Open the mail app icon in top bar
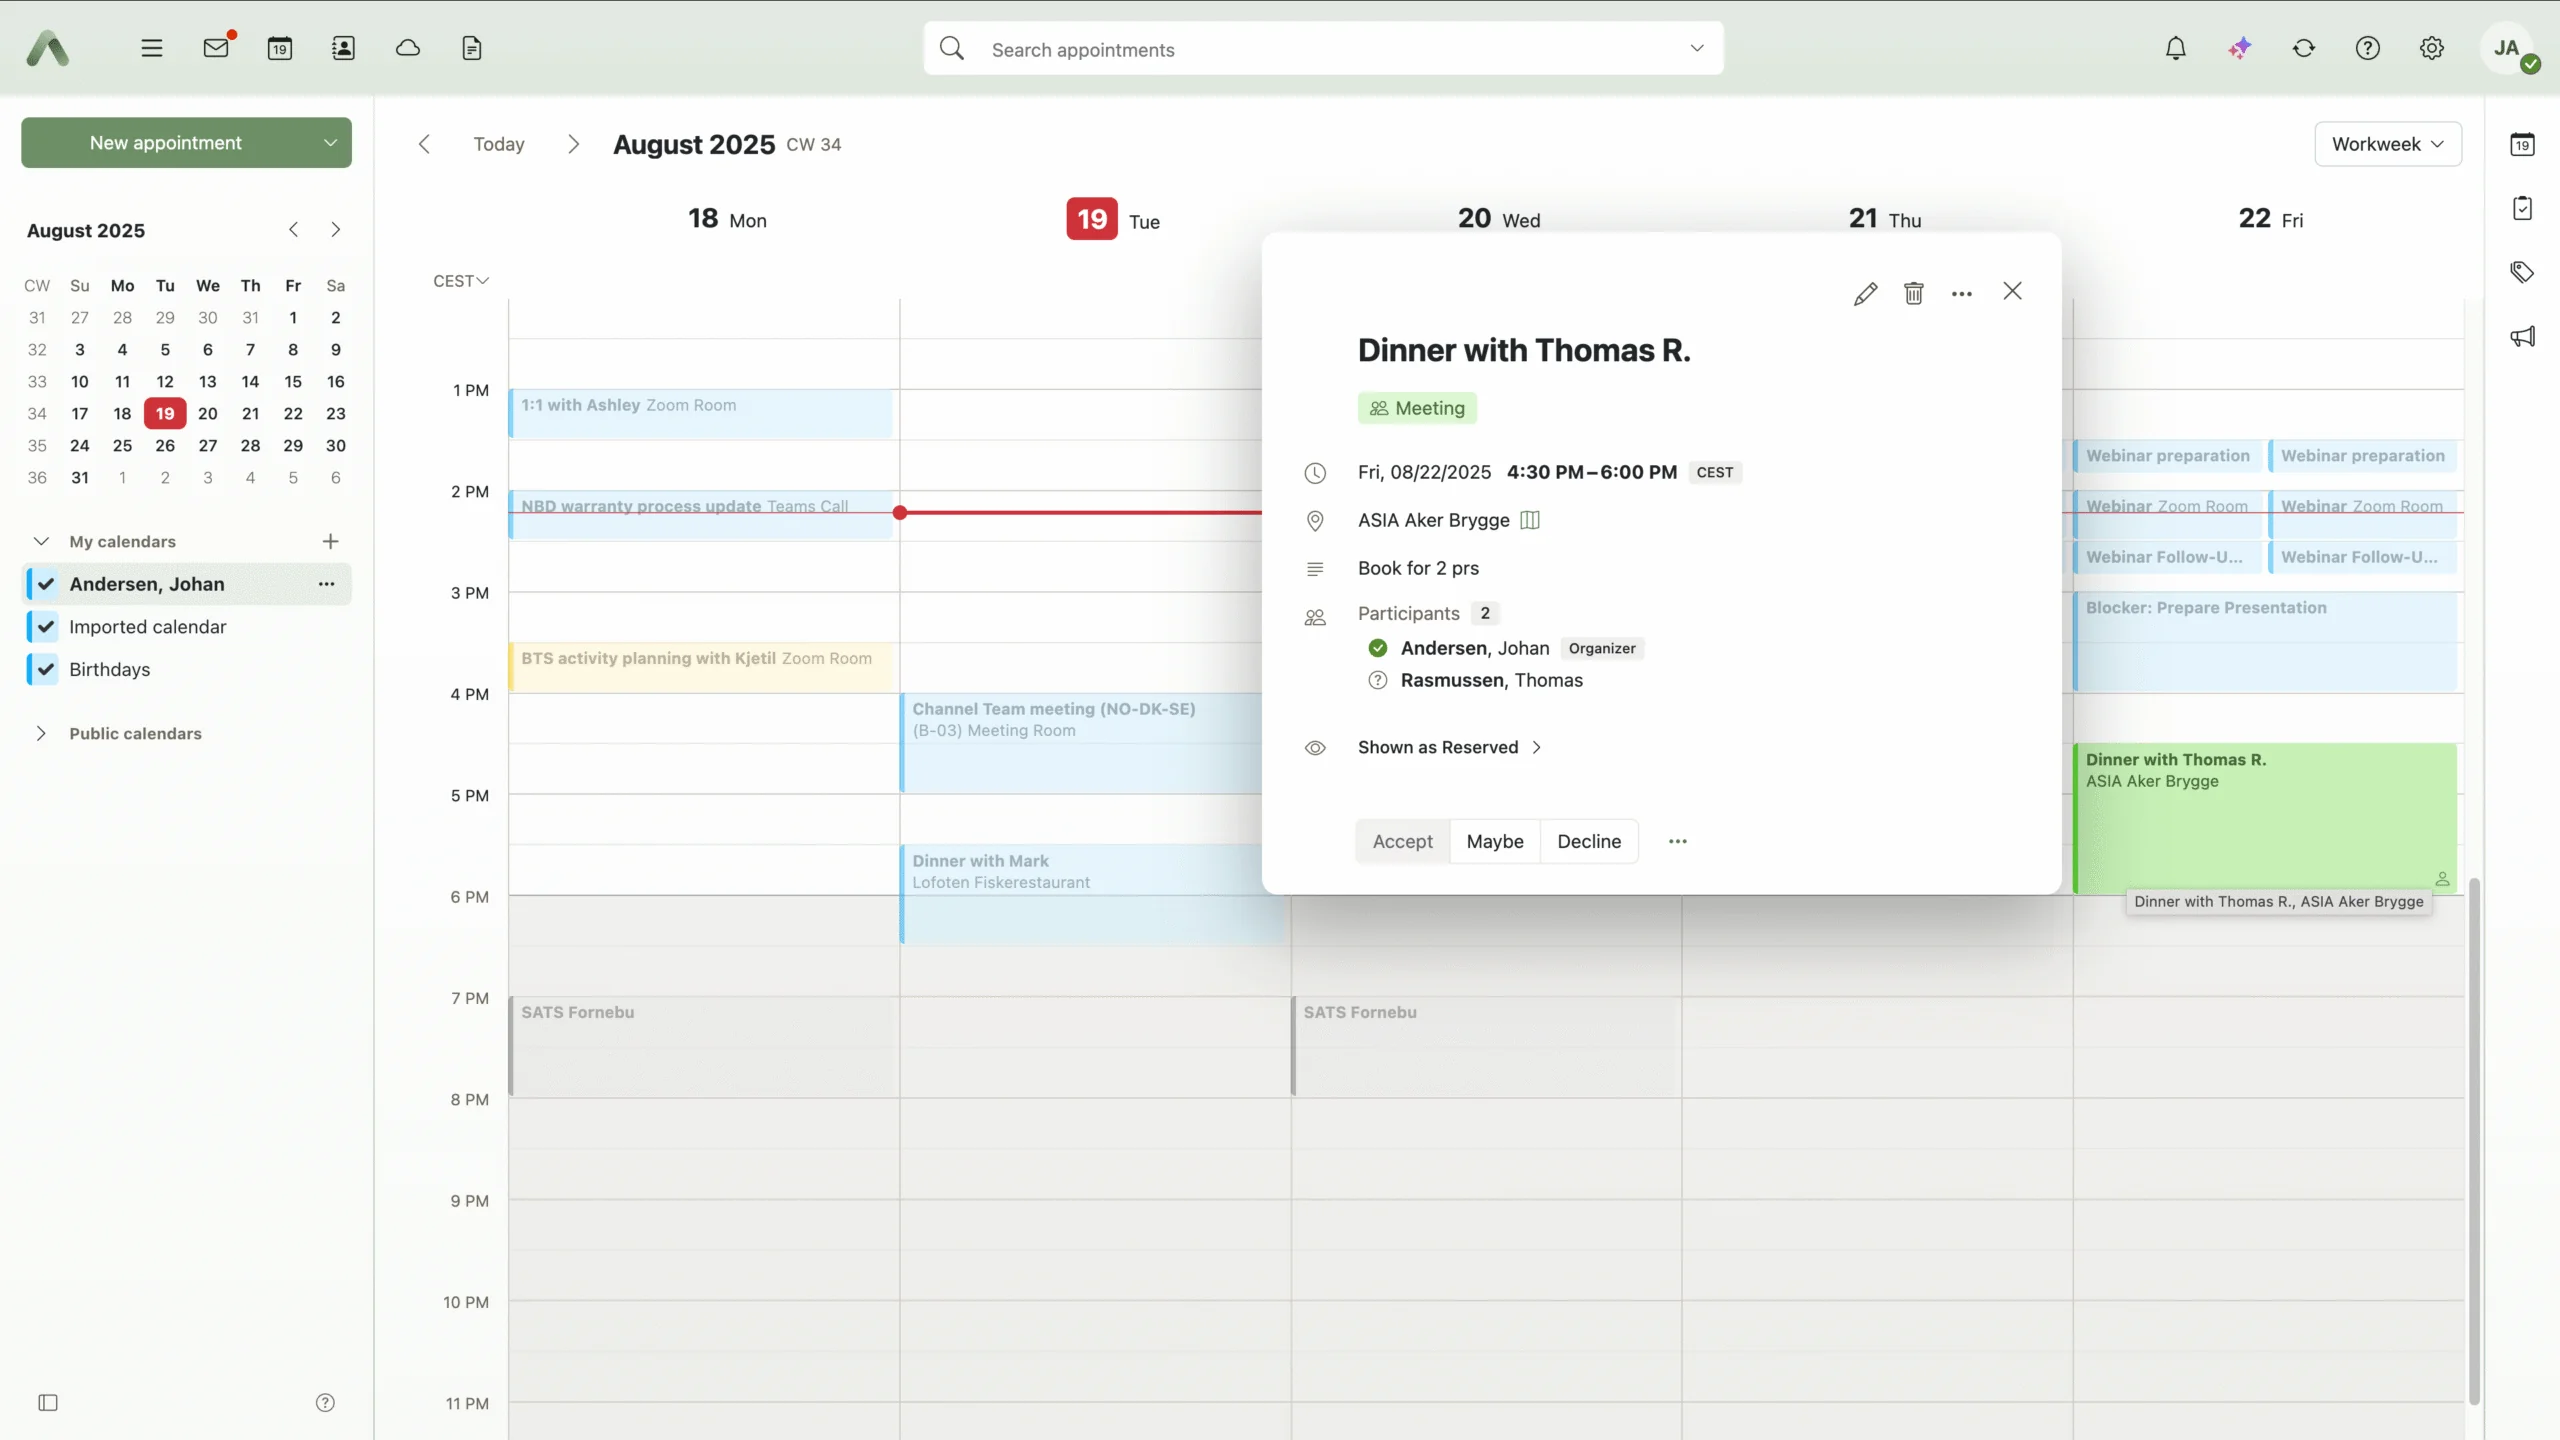This screenshot has height=1440, width=2560. [216, 48]
